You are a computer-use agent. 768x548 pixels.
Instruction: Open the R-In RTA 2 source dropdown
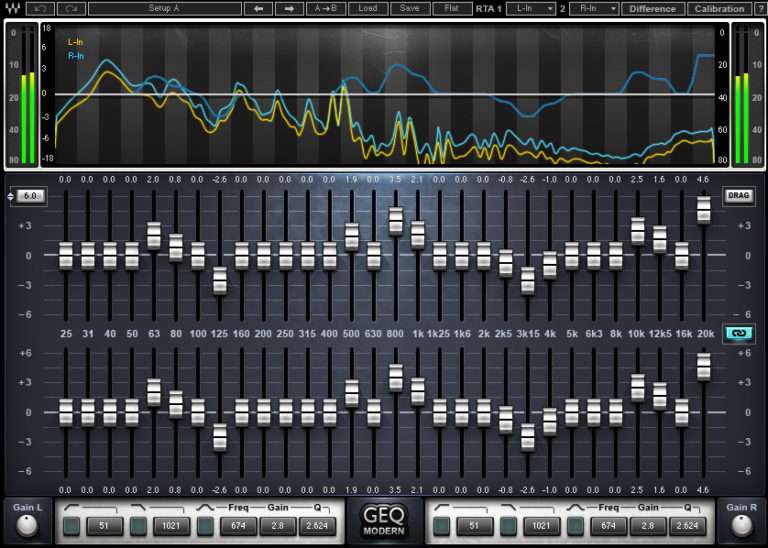point(594,8)
